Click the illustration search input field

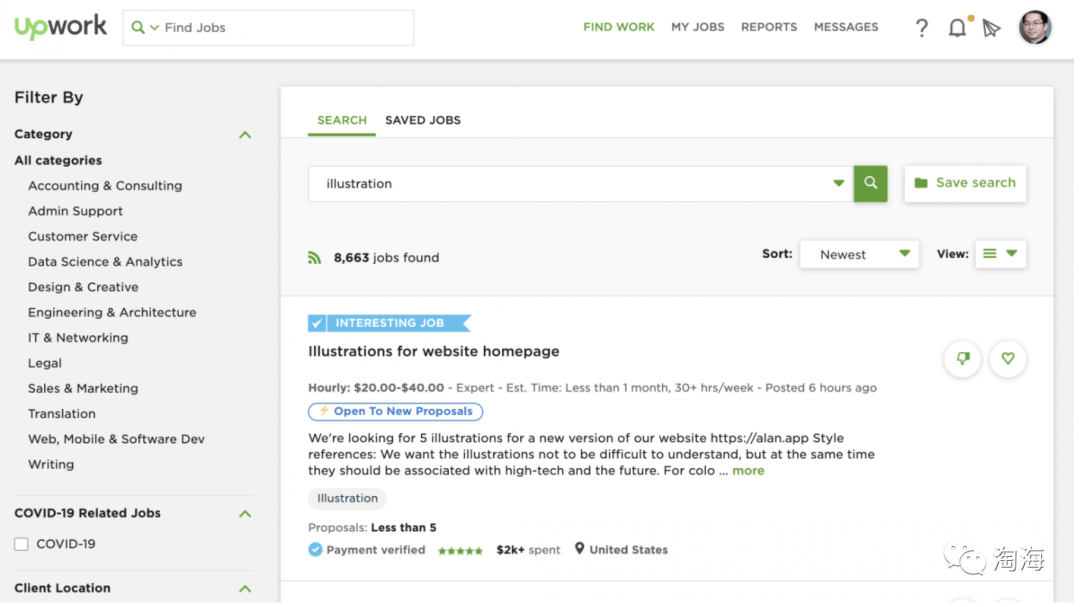coord(570,184)
